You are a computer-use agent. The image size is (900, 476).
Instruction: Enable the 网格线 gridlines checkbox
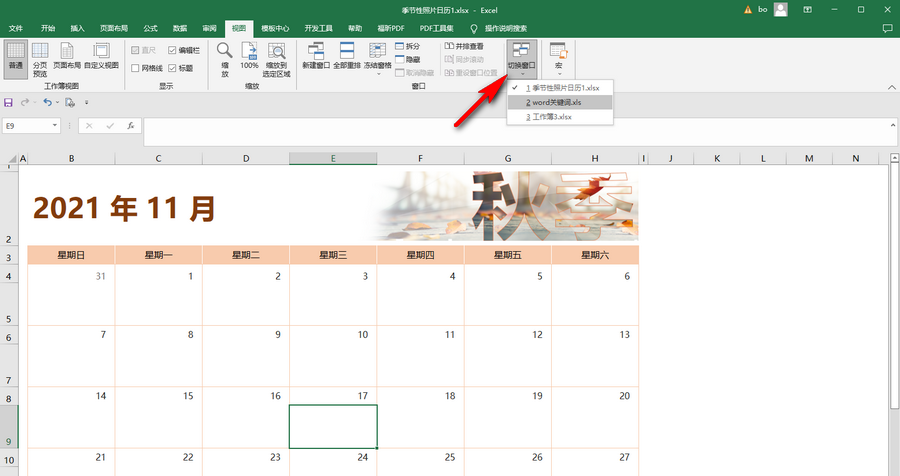click(x=136, y=68)
